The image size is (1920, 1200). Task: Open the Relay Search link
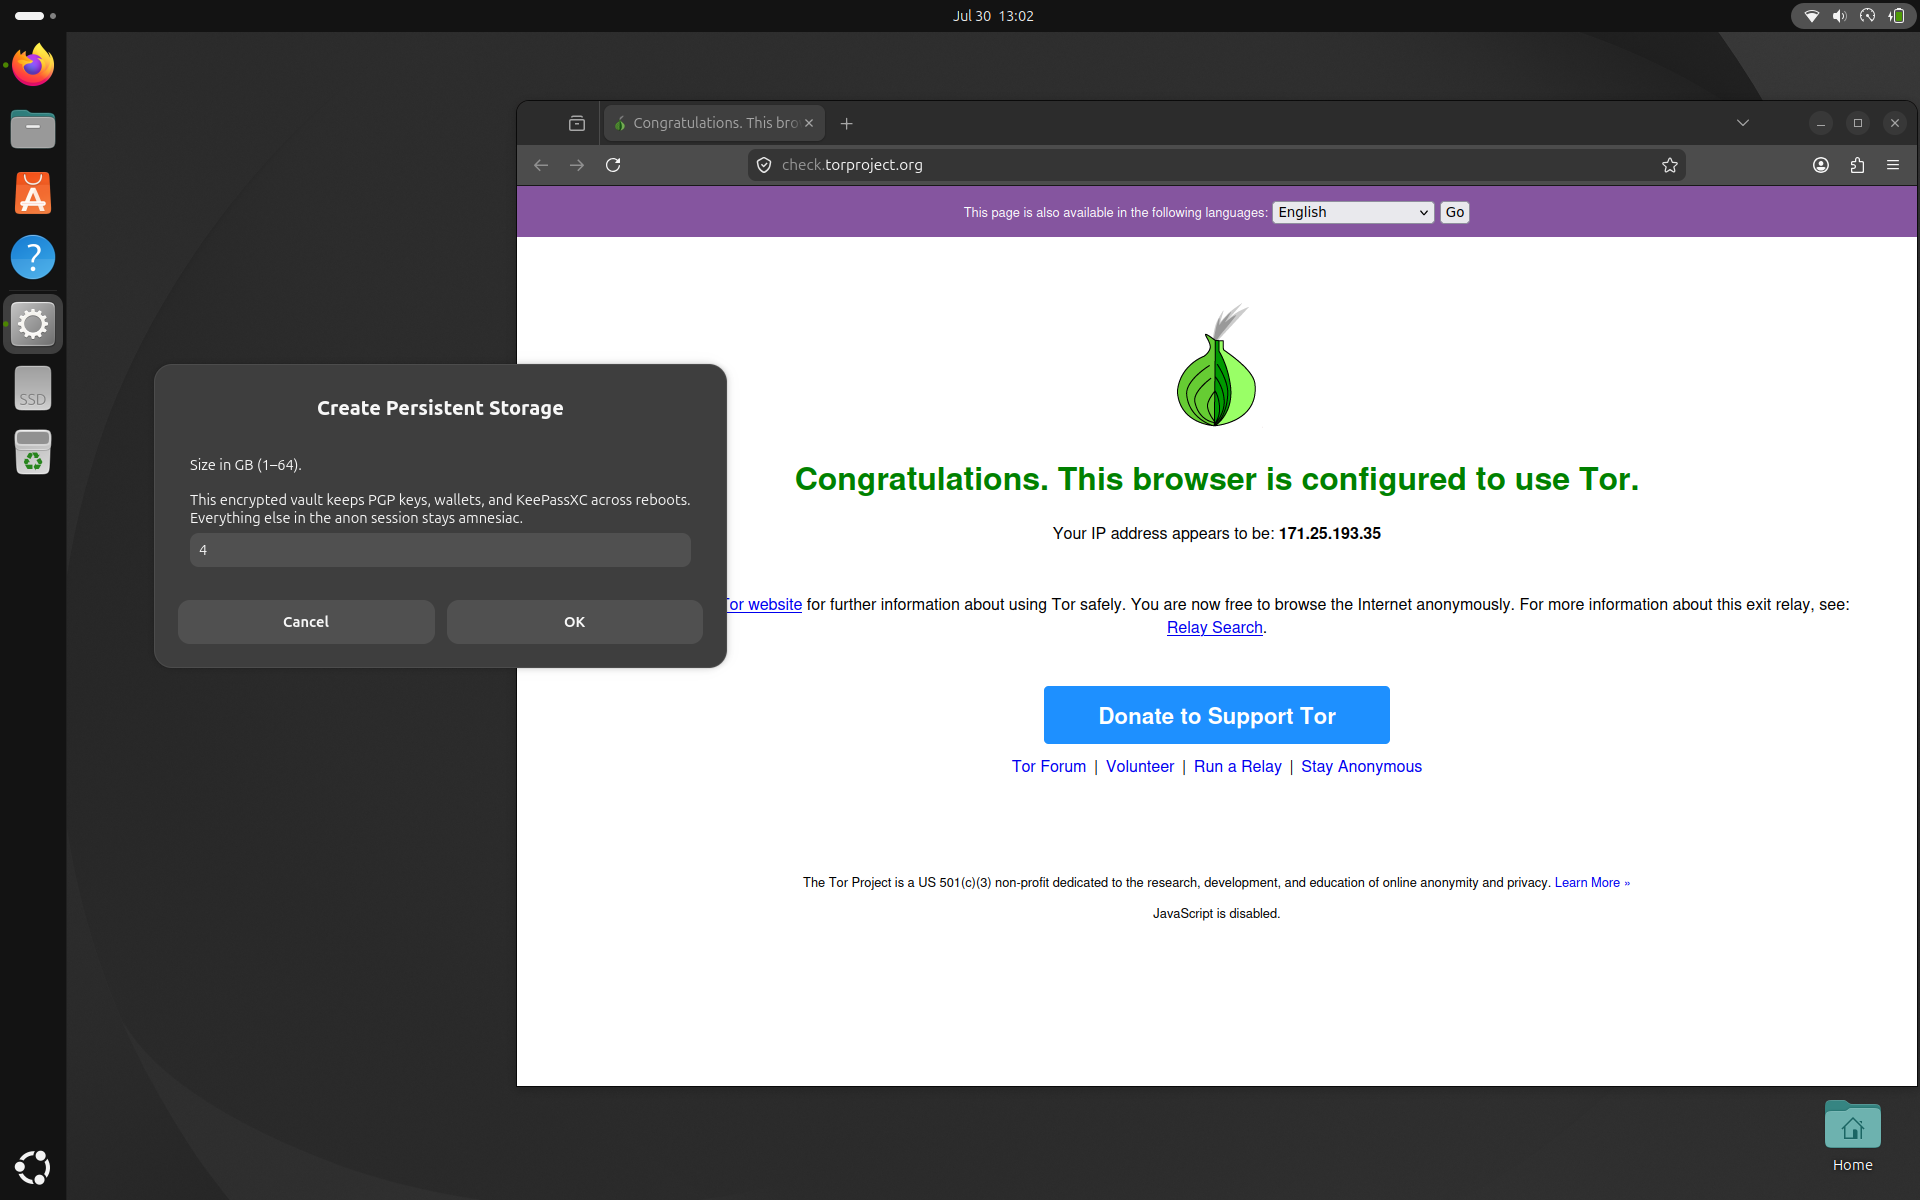(1214, 628)
